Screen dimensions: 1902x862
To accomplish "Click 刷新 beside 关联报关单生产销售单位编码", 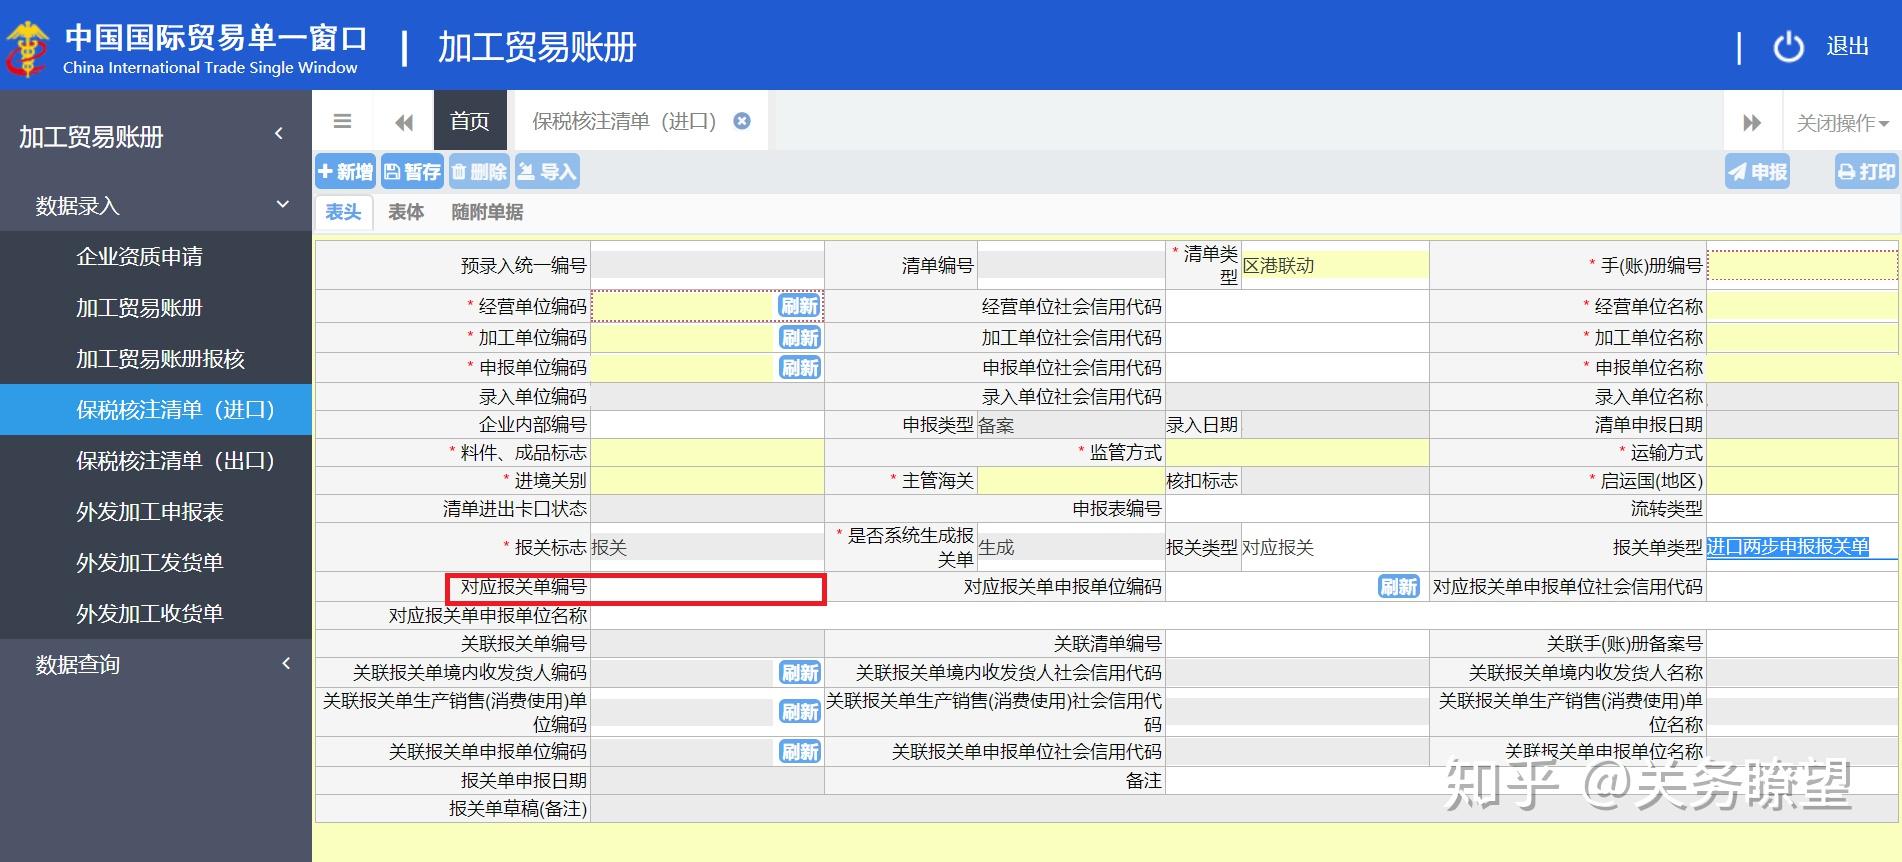I will [800, 711].
